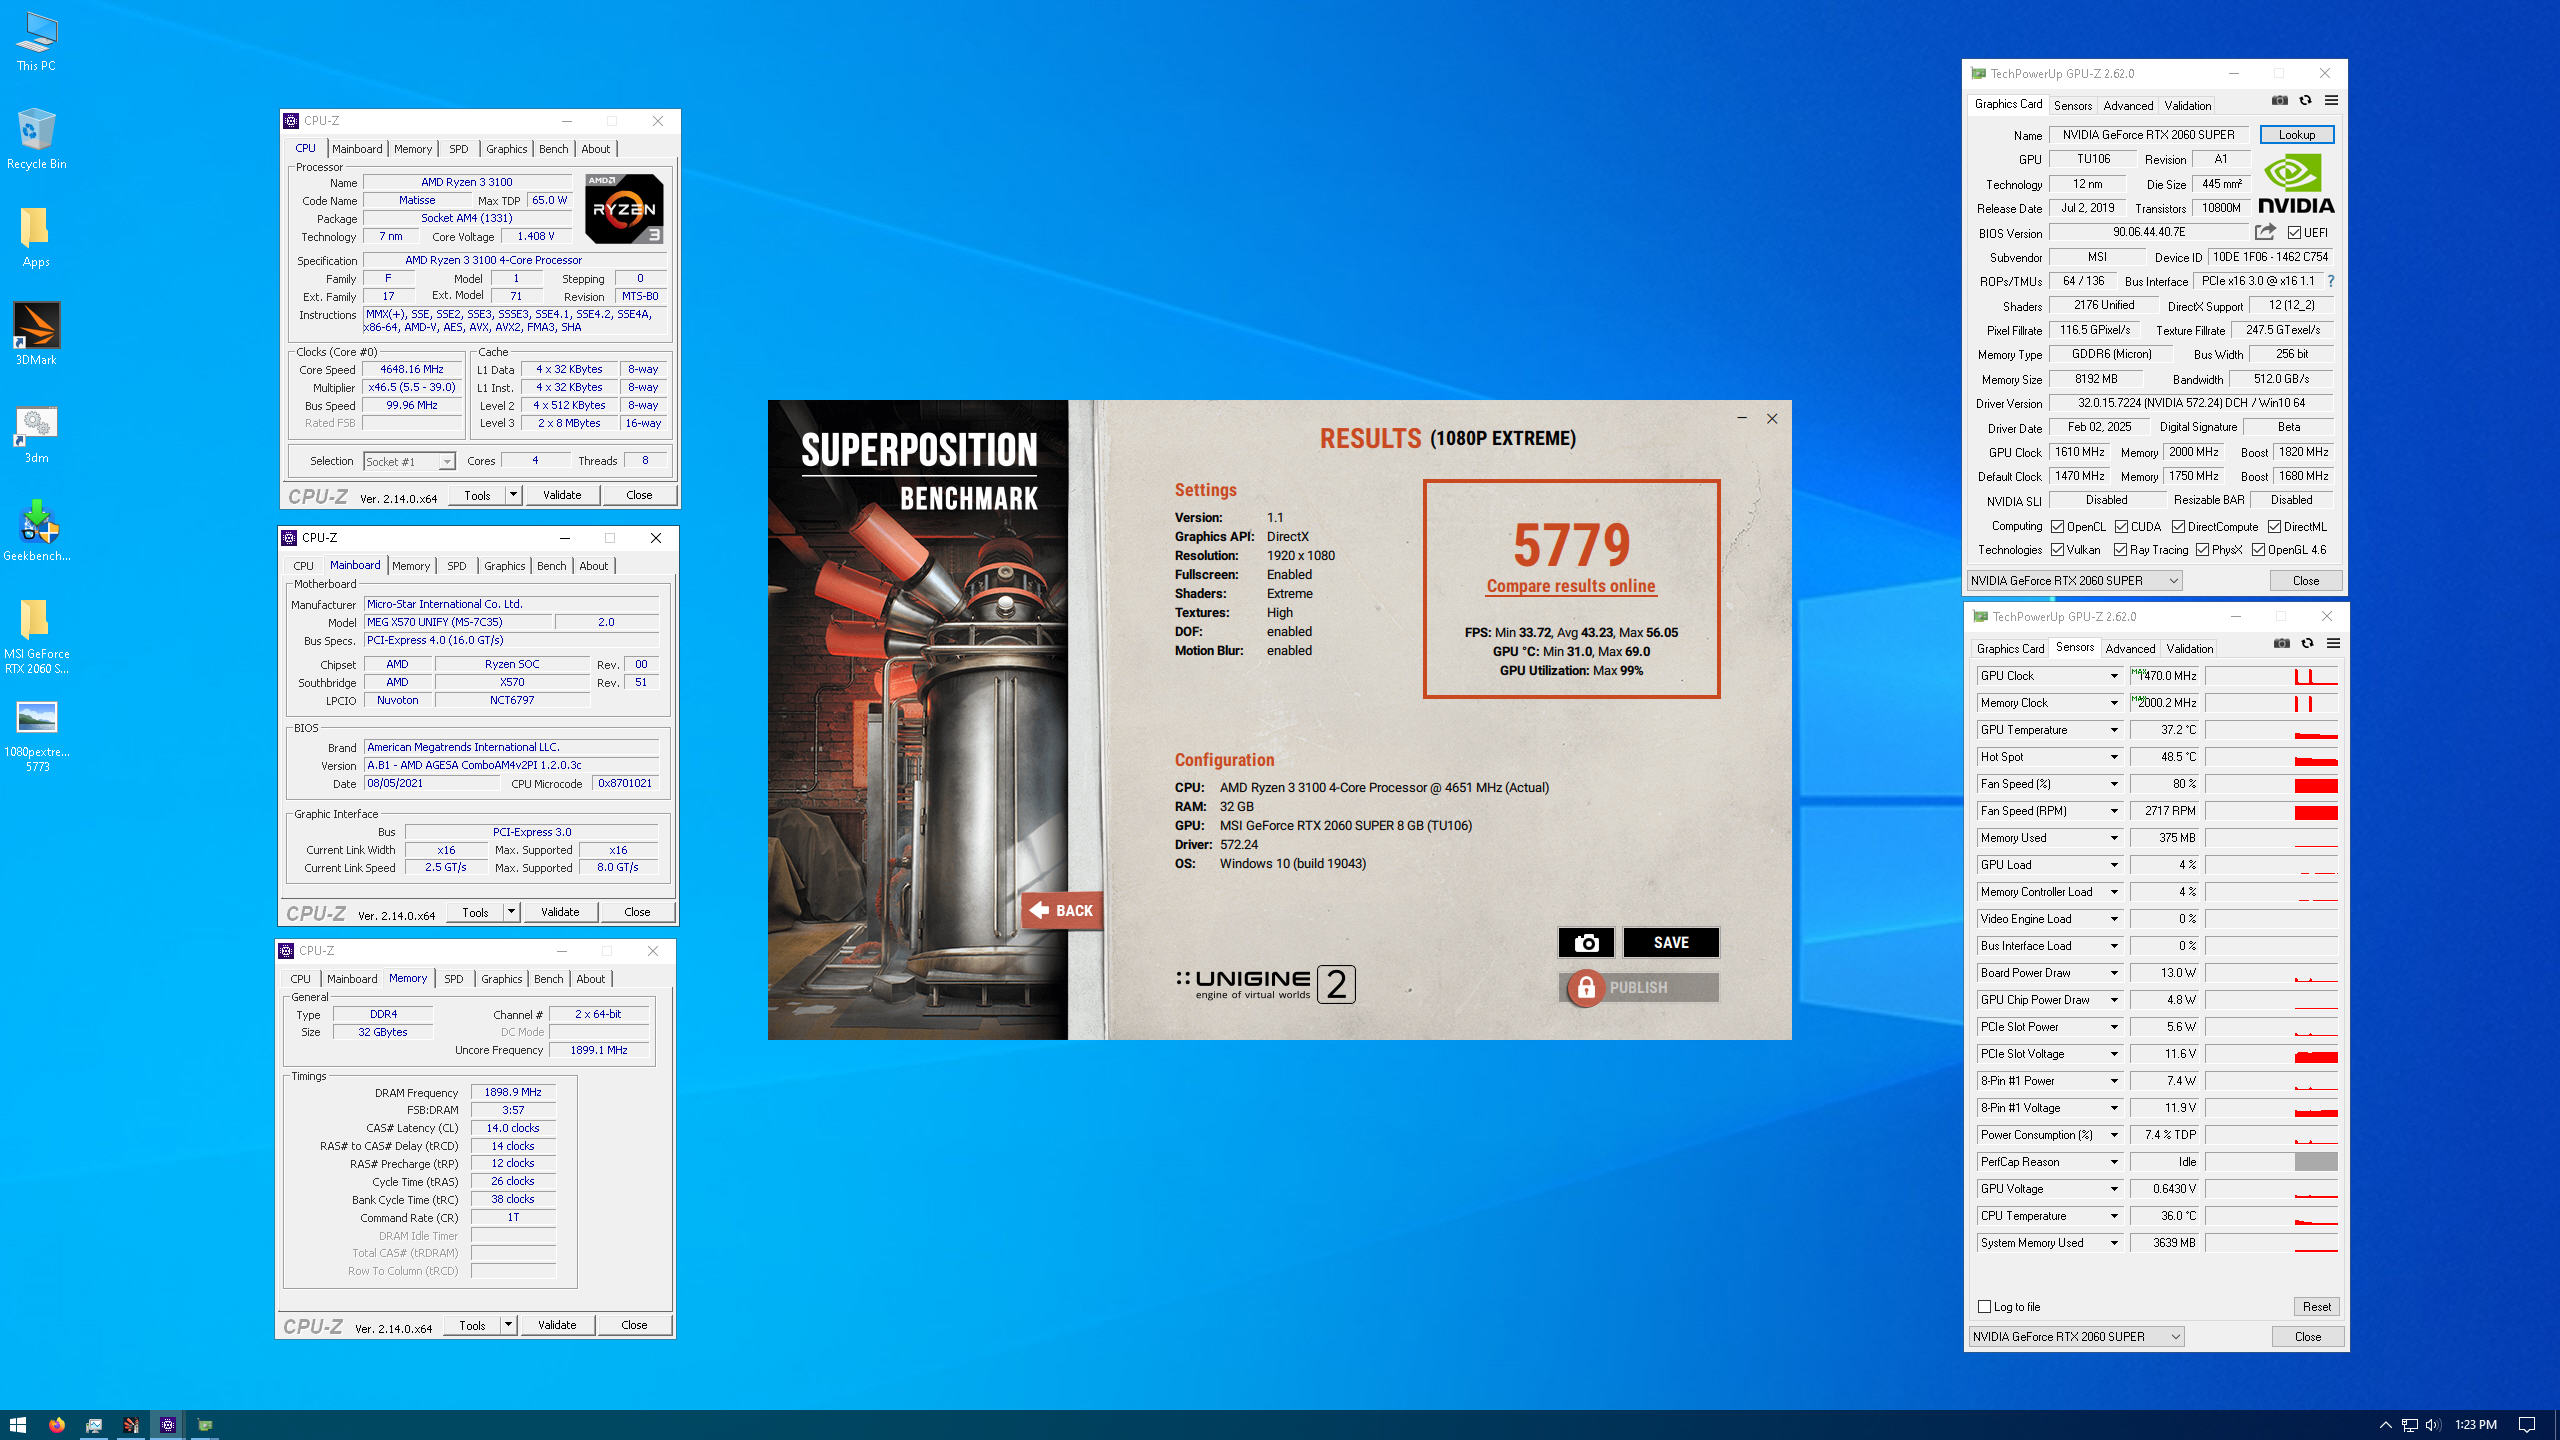This screenshot has width=2560, height=1440.
Task: Click the Bus Interface question mark in GPU-Z
Action: coord(2331,281)
